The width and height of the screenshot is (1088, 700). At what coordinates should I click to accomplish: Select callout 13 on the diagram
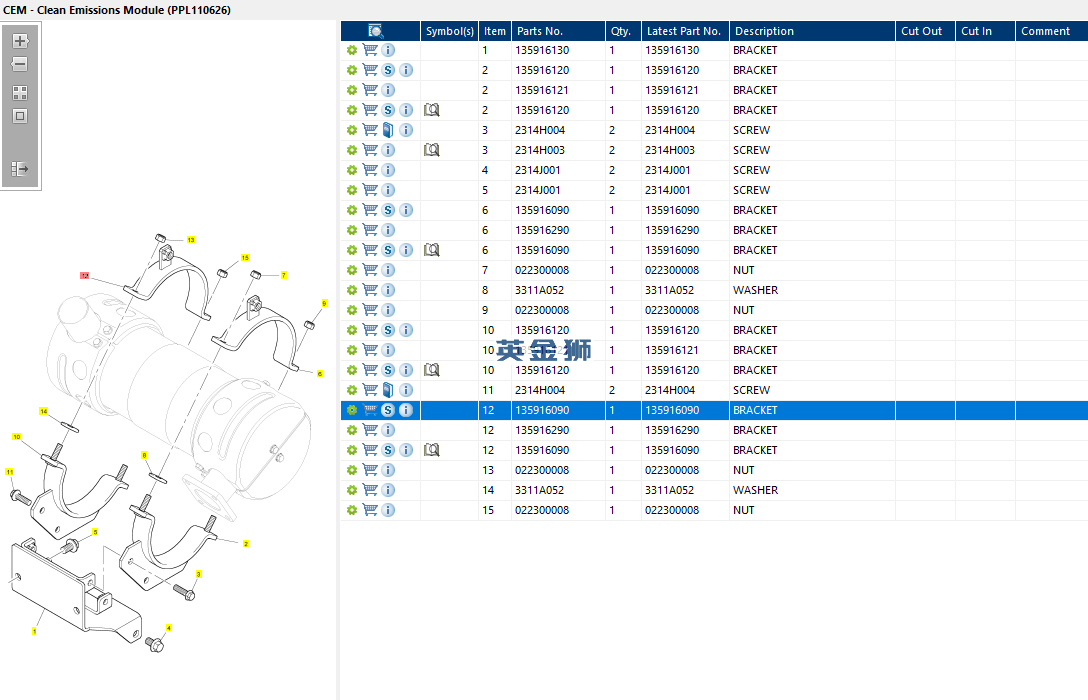[191, 239]
